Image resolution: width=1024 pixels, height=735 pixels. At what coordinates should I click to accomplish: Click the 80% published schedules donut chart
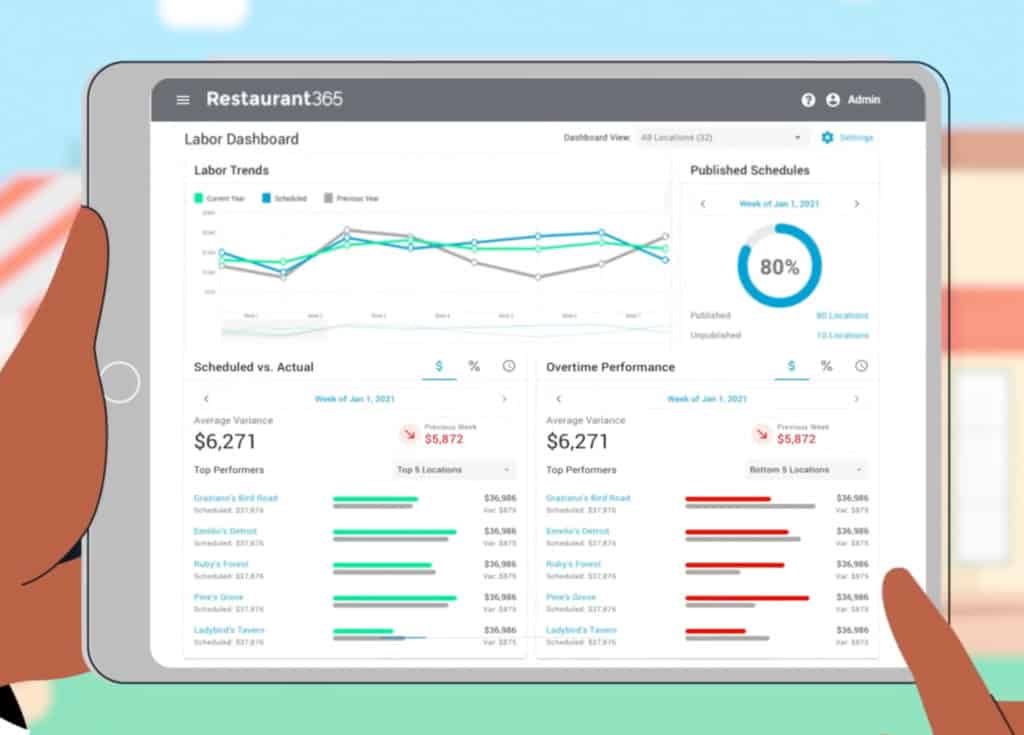click(779, 266)
